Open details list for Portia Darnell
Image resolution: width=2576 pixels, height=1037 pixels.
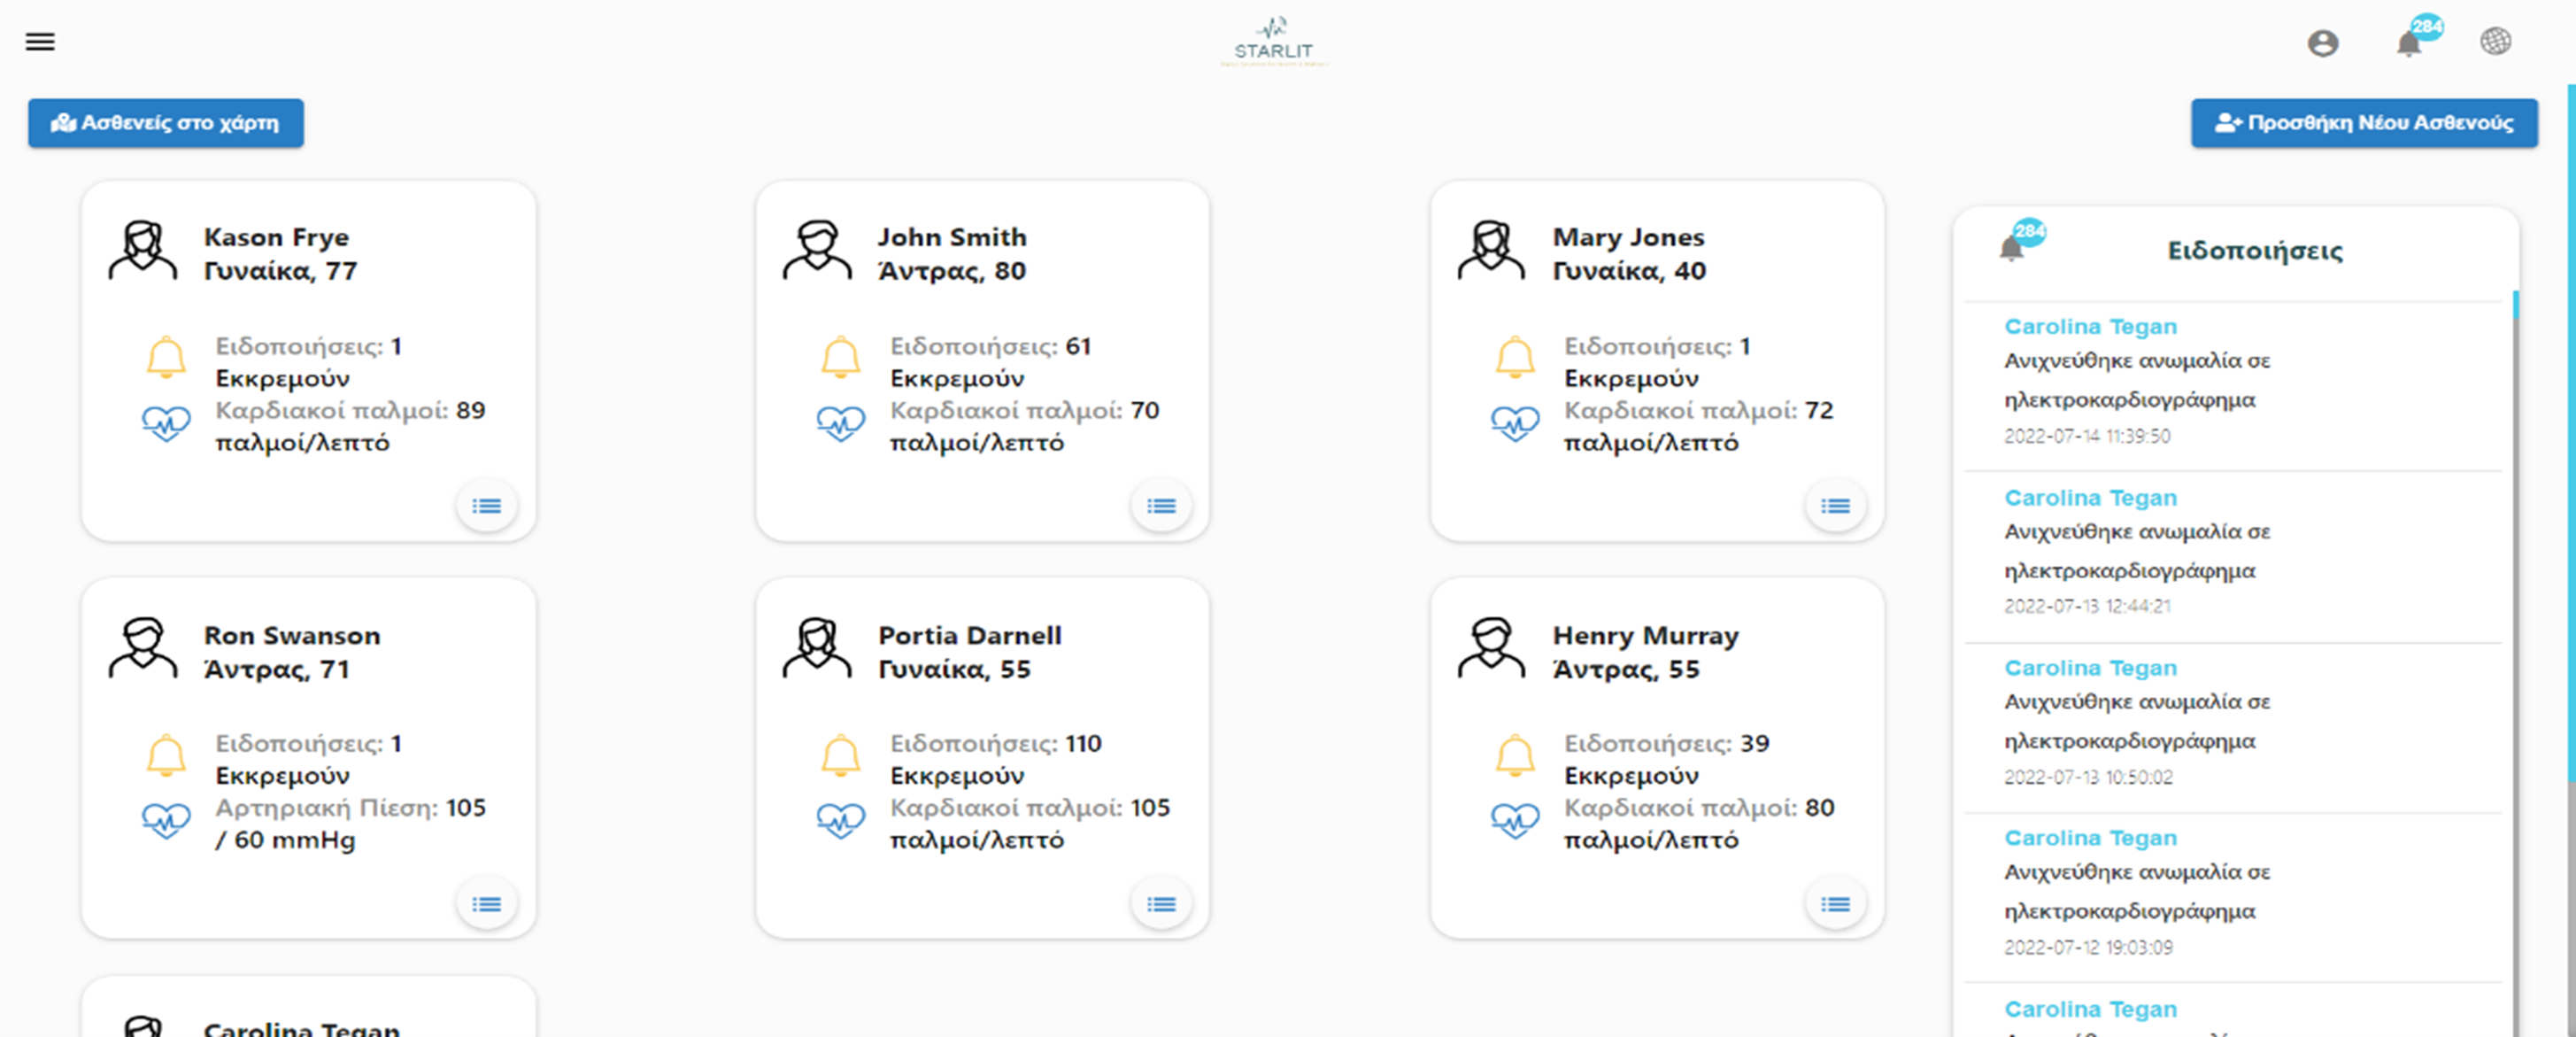coord(1161,904)
